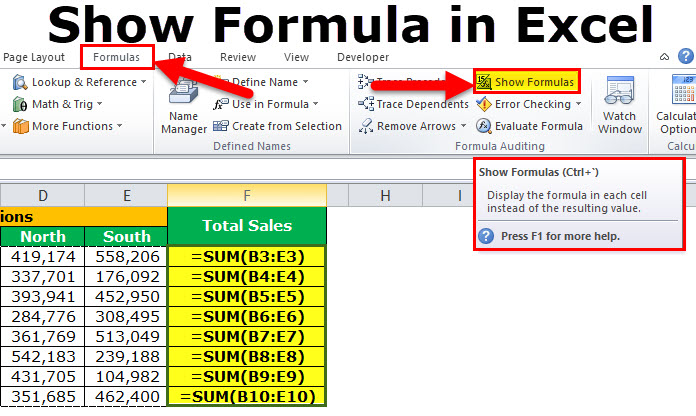Click the Create from Selection icon

[x=221, y=126]
